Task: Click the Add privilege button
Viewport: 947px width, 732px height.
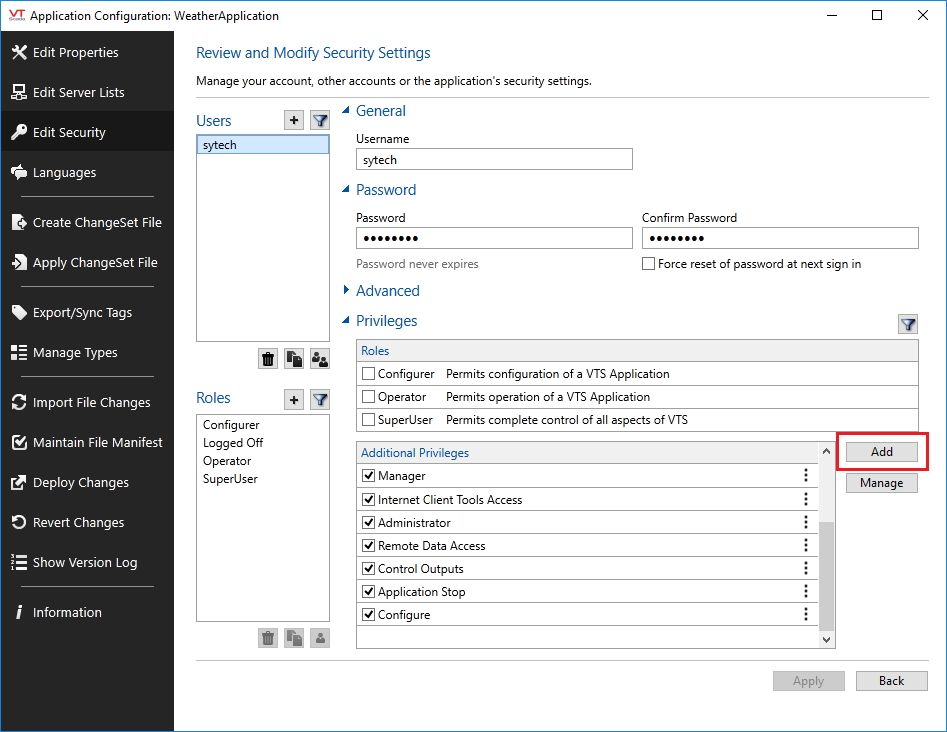Action: point(882,452)
